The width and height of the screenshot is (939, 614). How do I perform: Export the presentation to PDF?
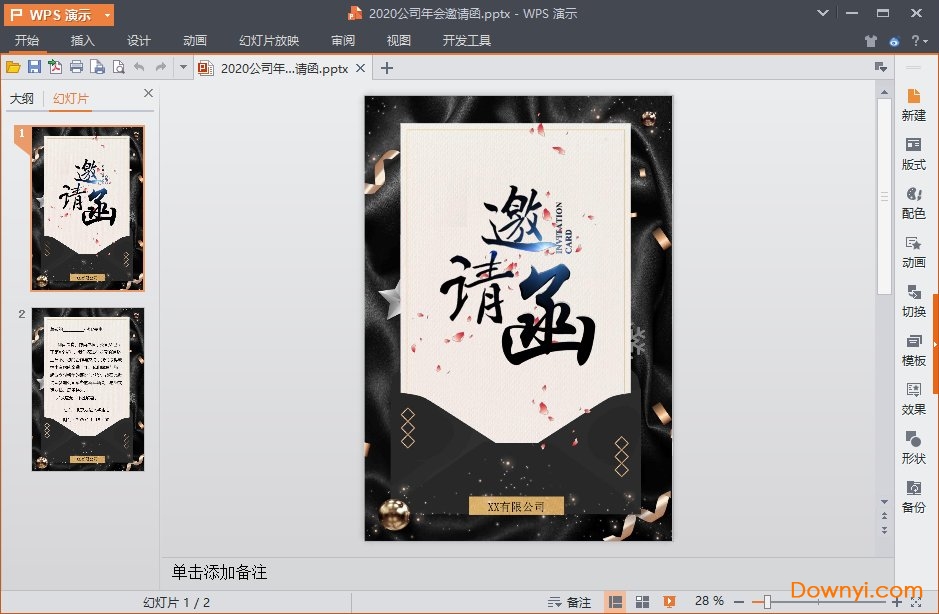point(56,66)
